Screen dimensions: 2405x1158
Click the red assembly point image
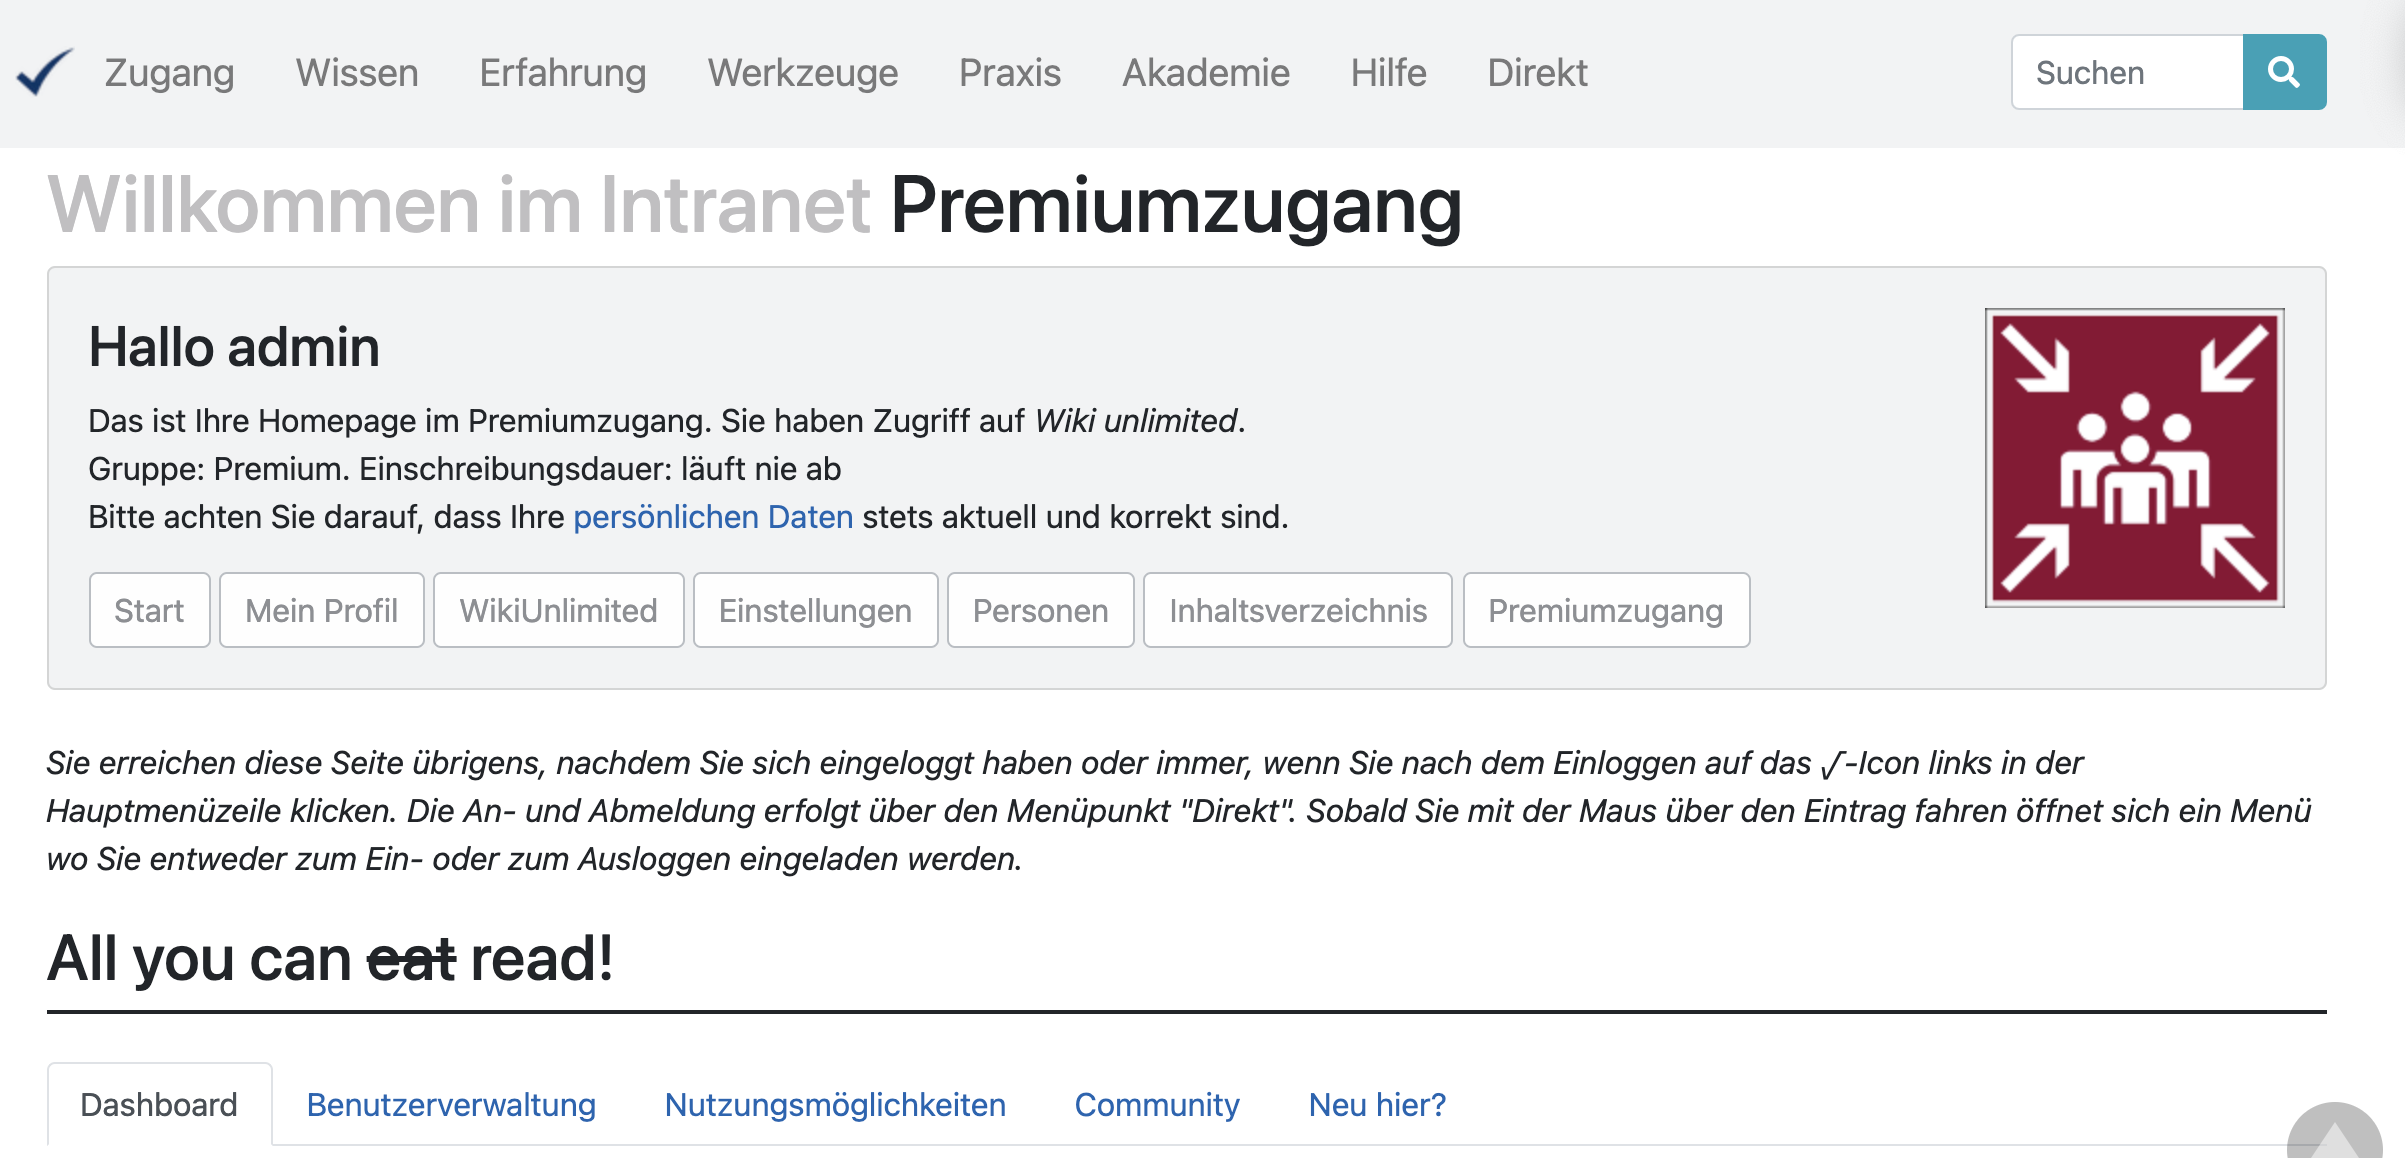(2134, 458)
